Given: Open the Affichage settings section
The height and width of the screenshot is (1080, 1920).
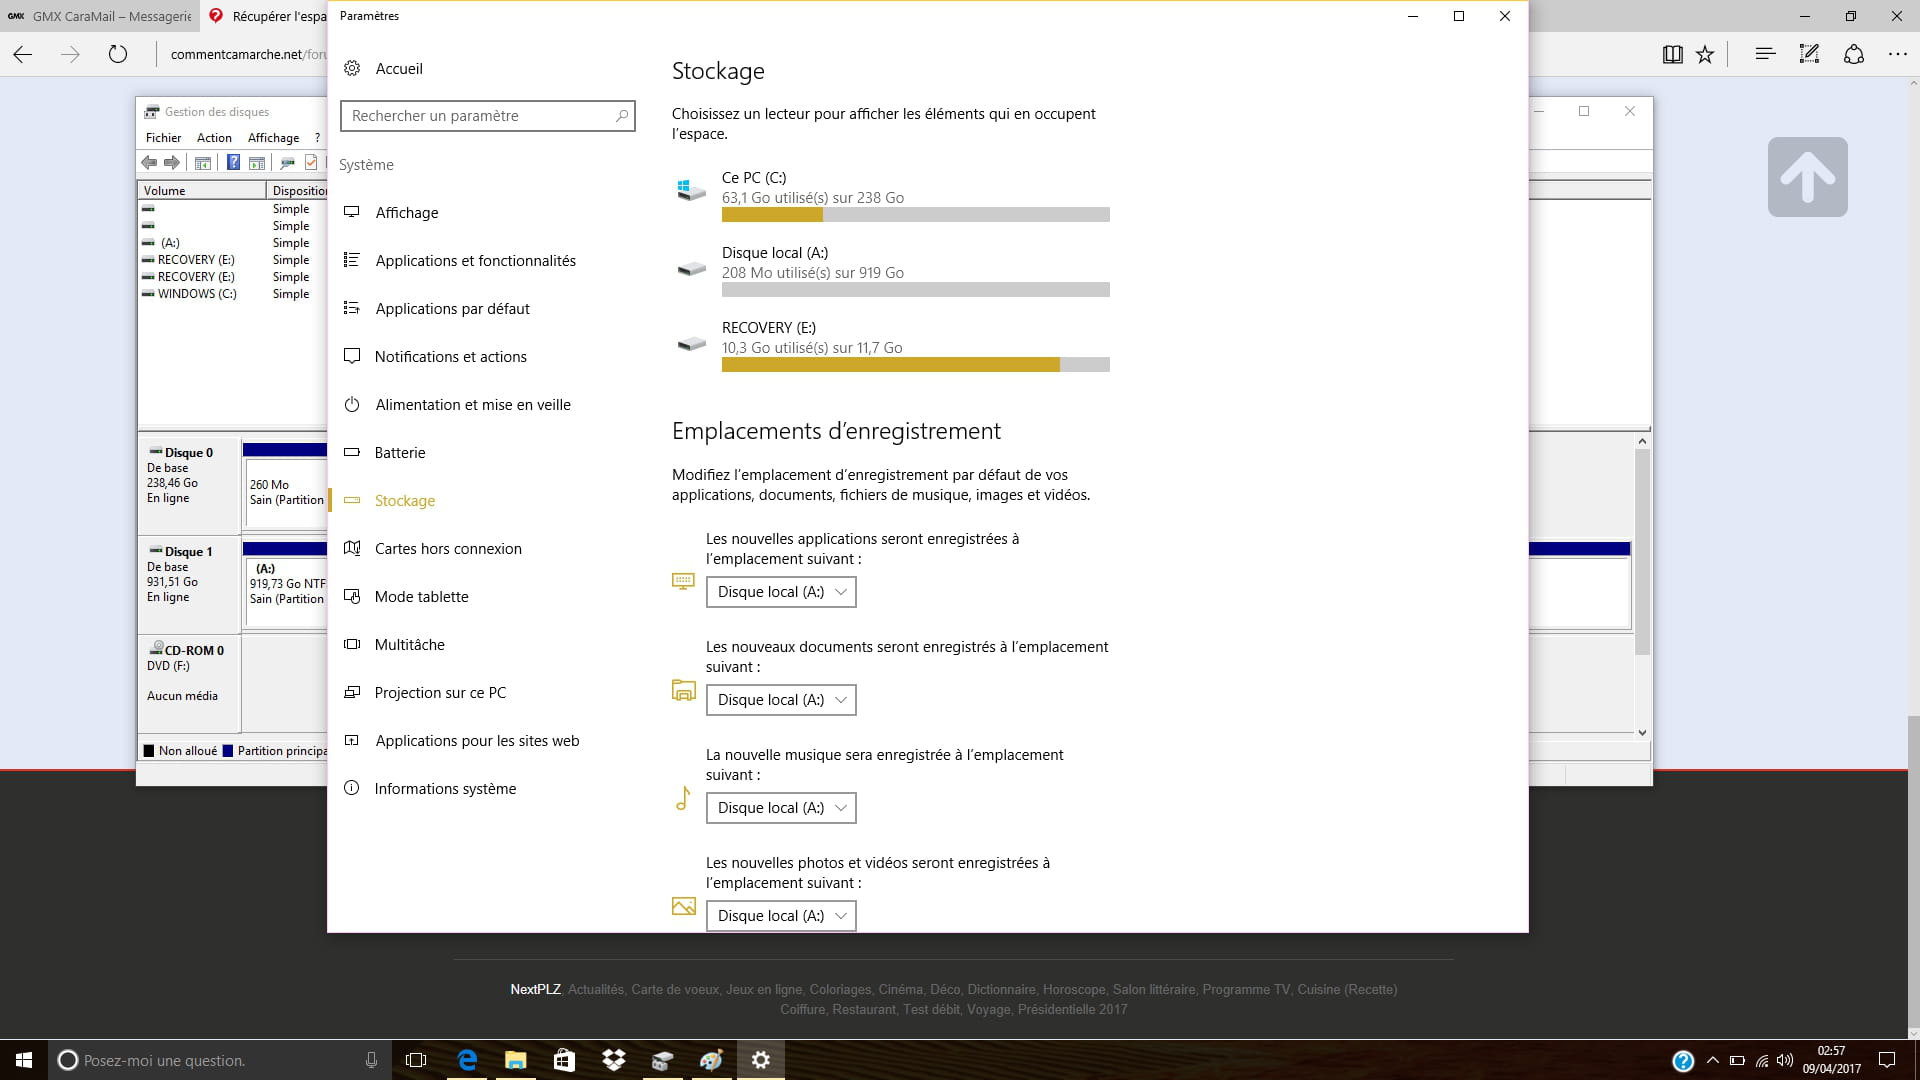Looking at the screenshot, I should click(406, 213).
